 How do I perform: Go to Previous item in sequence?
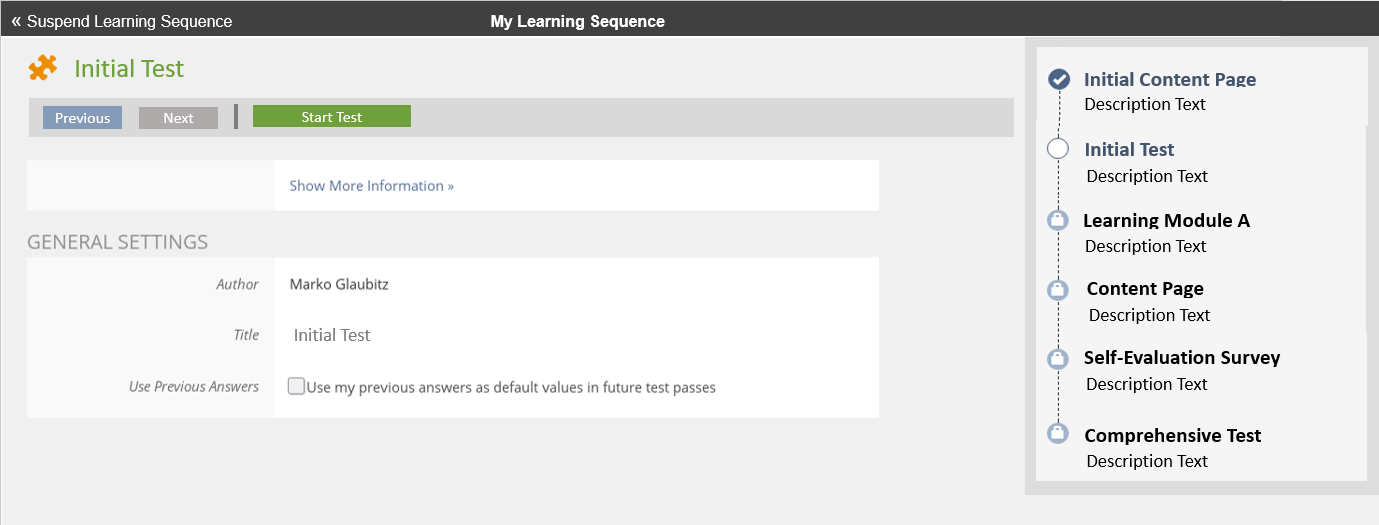click(x=82, y=118)
